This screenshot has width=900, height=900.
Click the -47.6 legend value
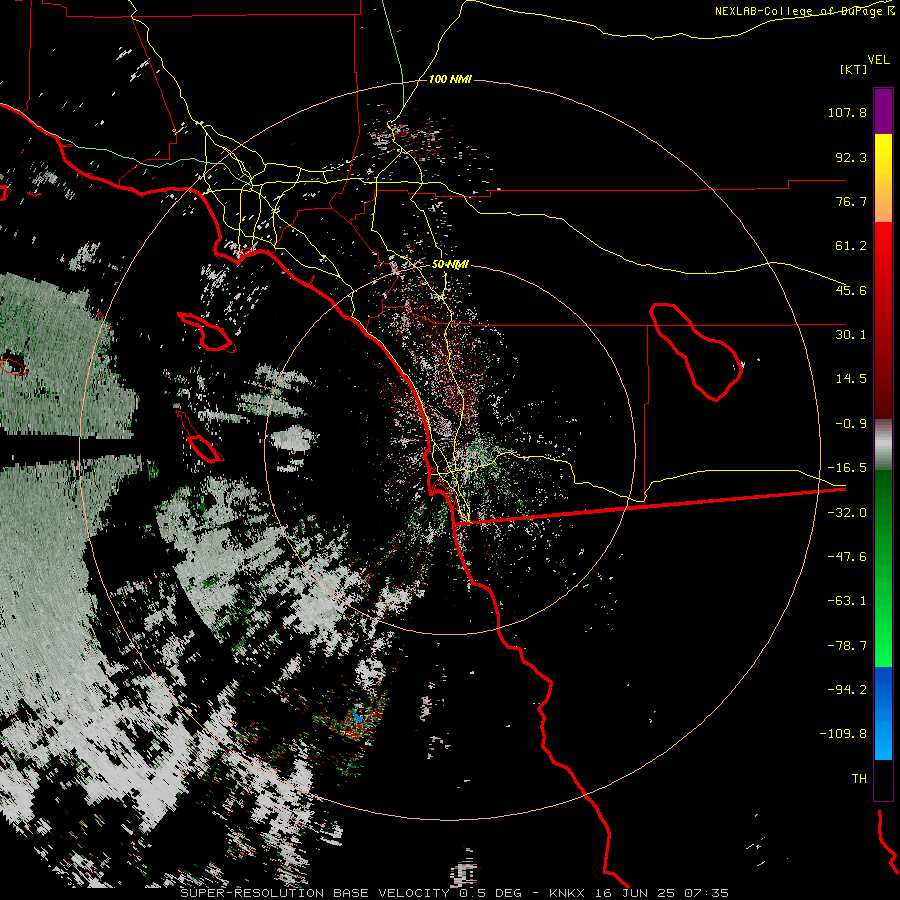[x=847, y=557]
